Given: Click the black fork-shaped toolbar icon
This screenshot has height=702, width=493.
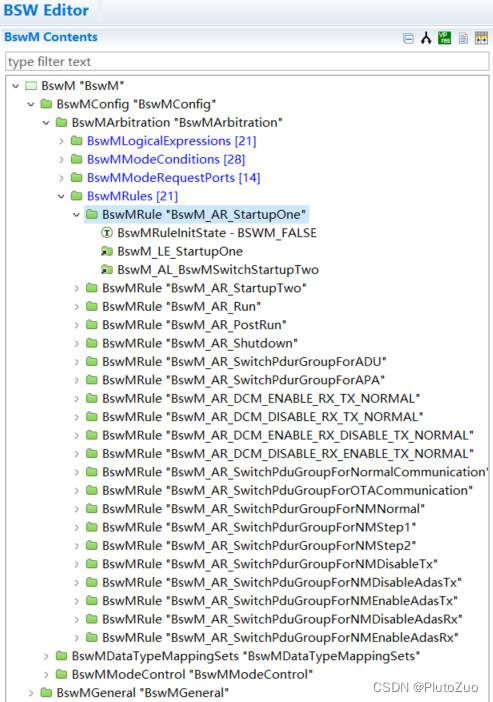Looking at the screenshot, I should pyautogui.click(x=426, y=39).
